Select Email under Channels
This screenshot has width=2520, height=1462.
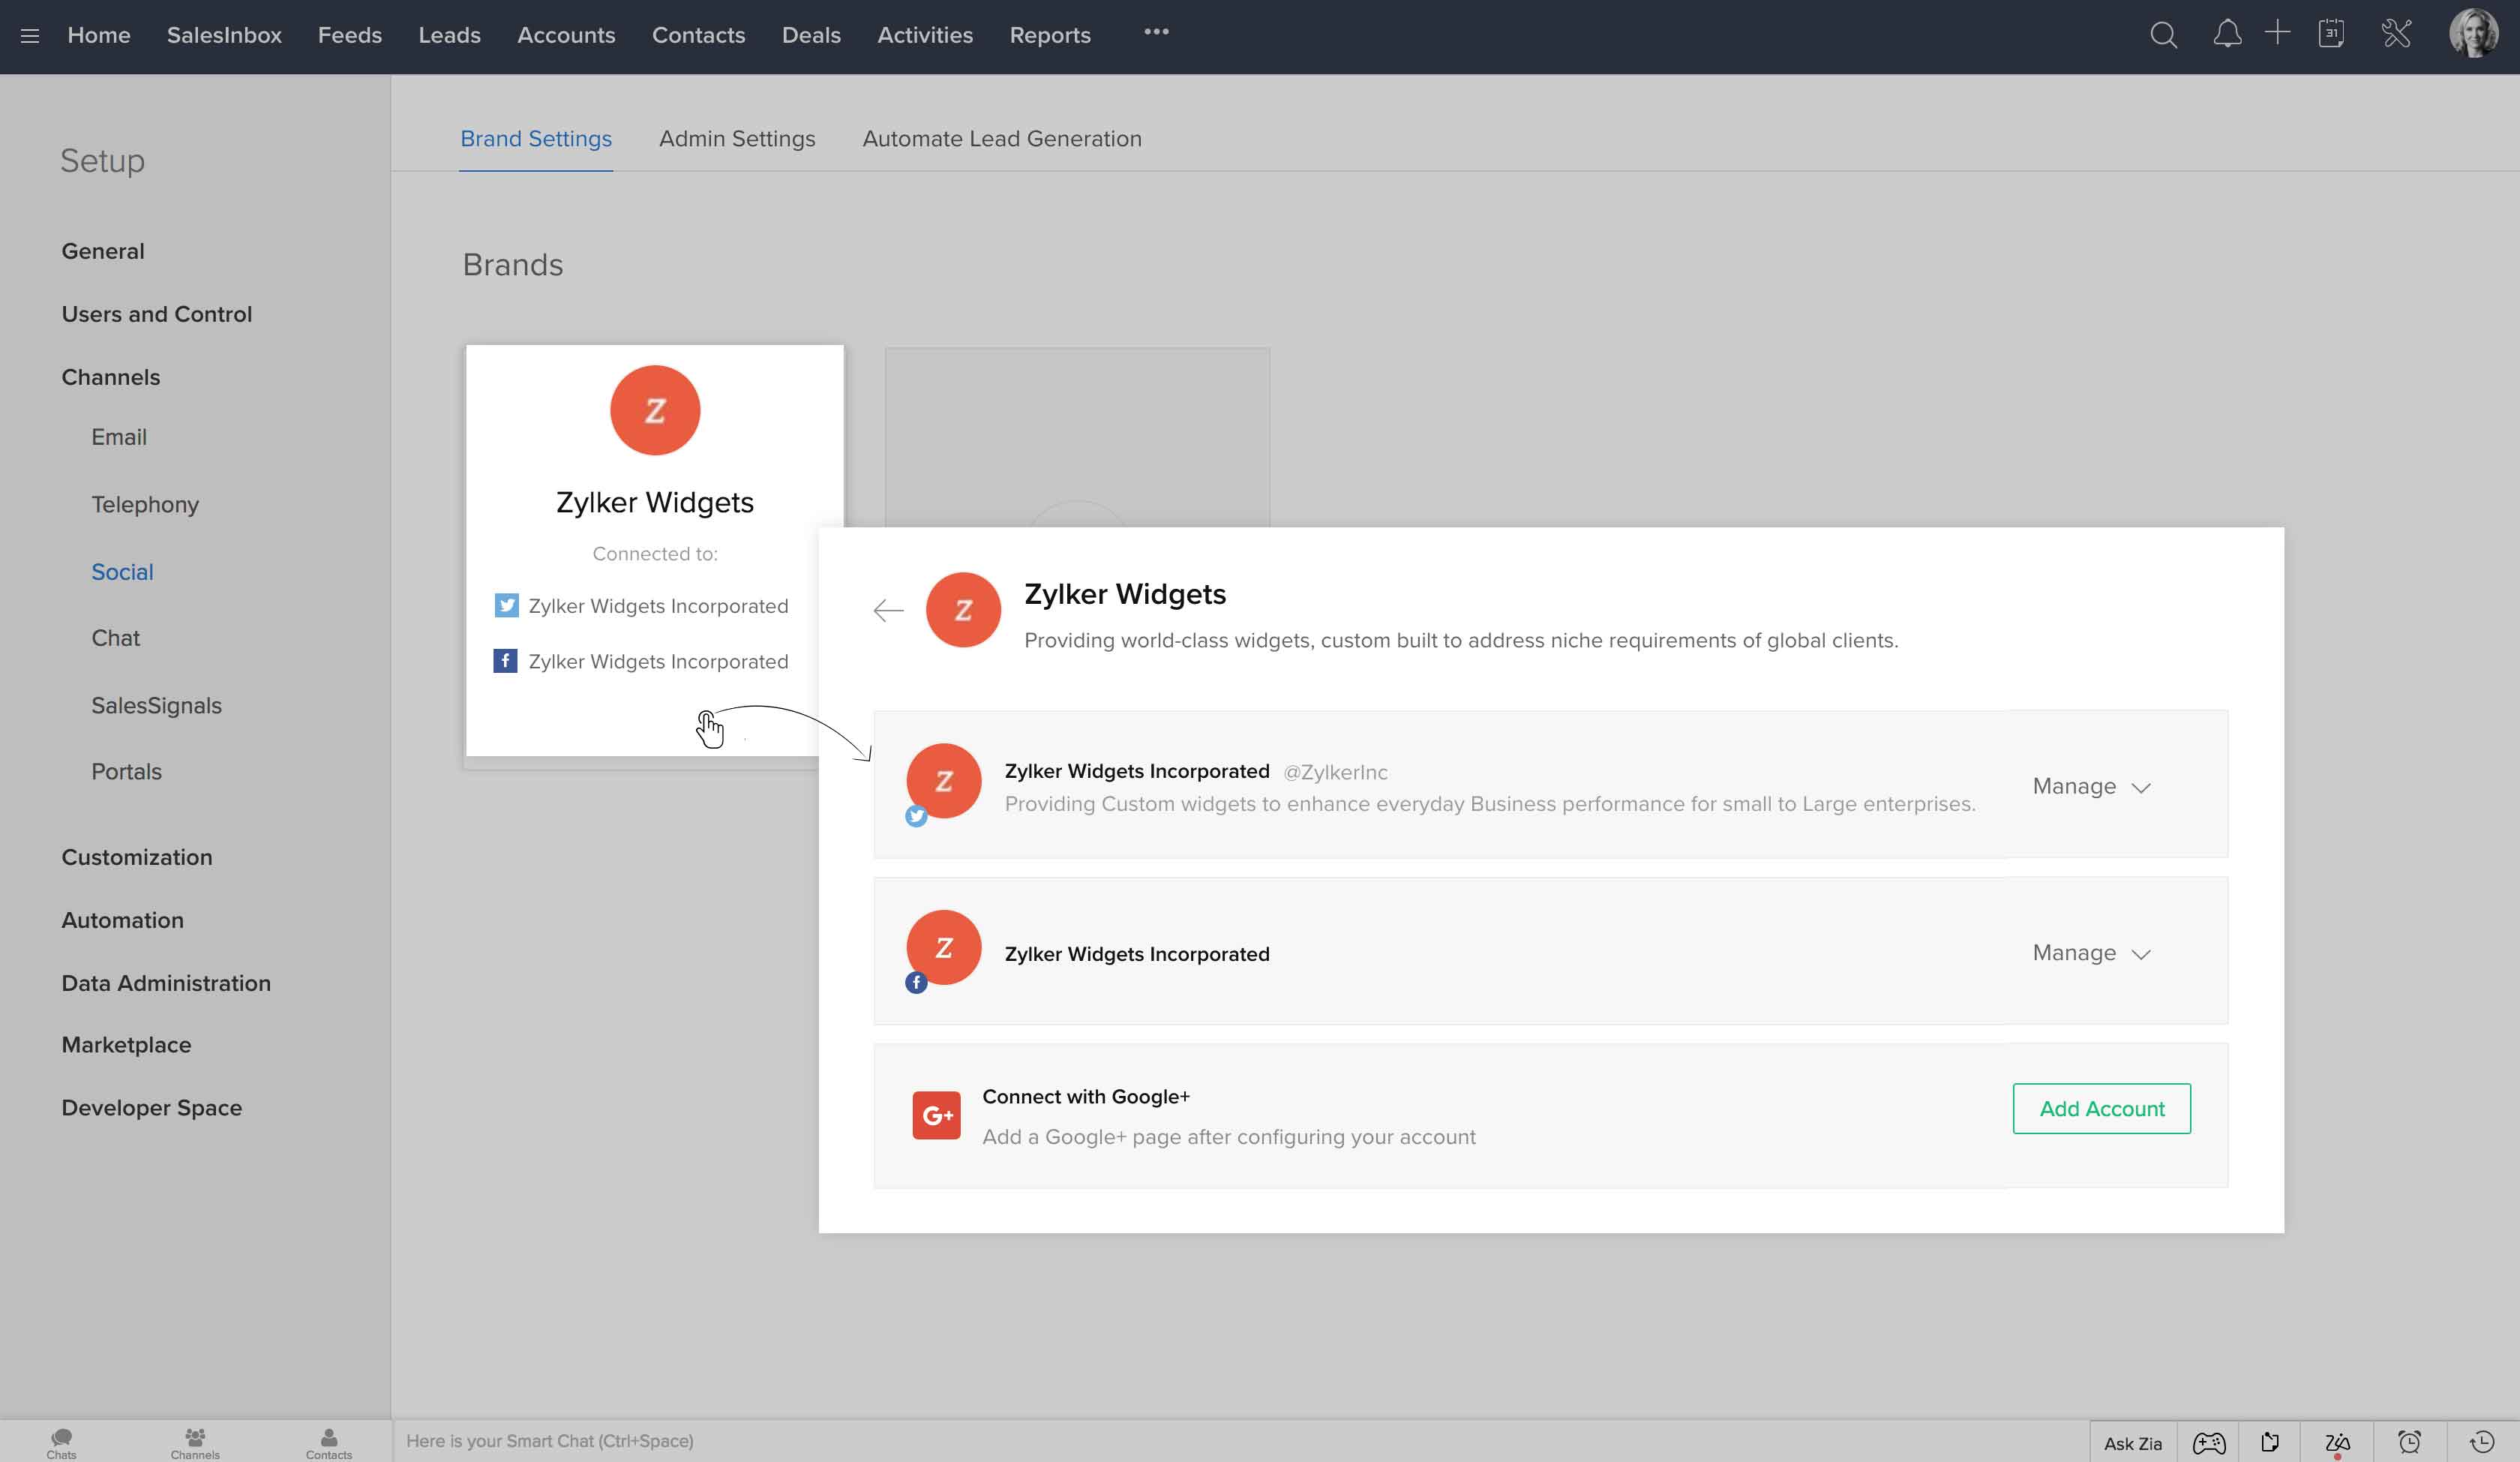119,437
